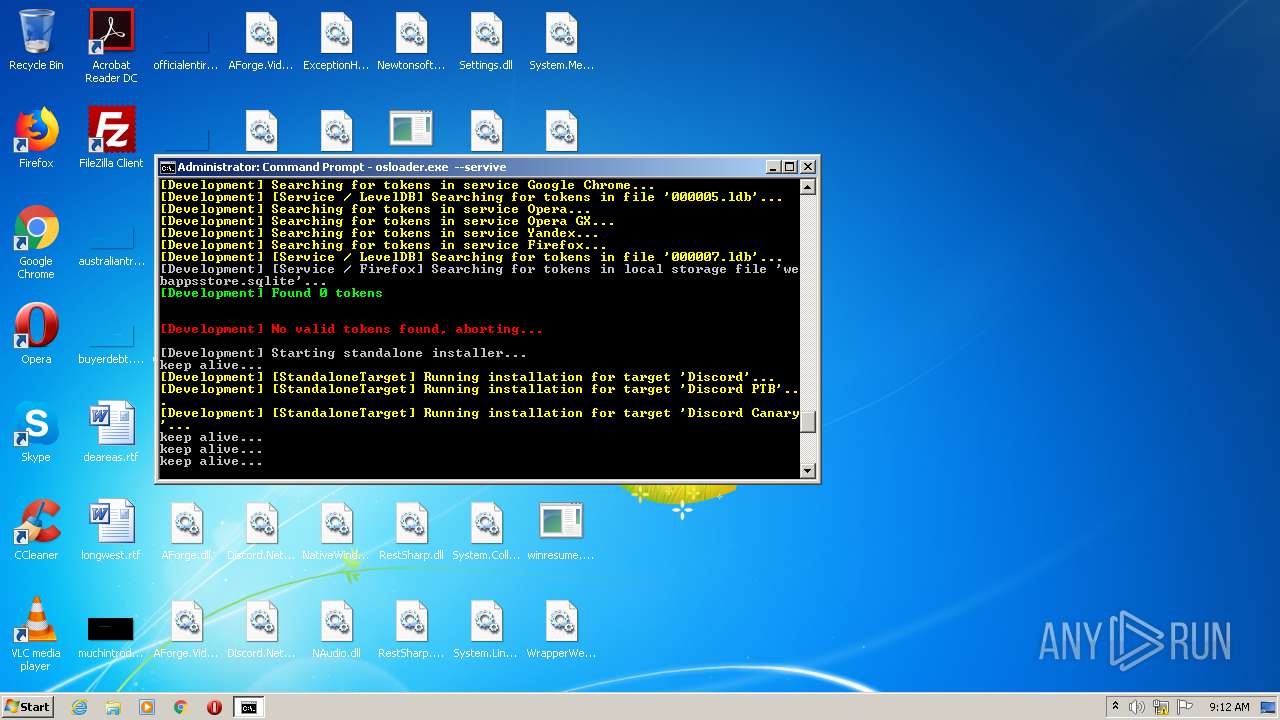The width and height of the screenshot is (1280, 720).
Task: Select the winresume... desktop file
Action: point(561,530)
